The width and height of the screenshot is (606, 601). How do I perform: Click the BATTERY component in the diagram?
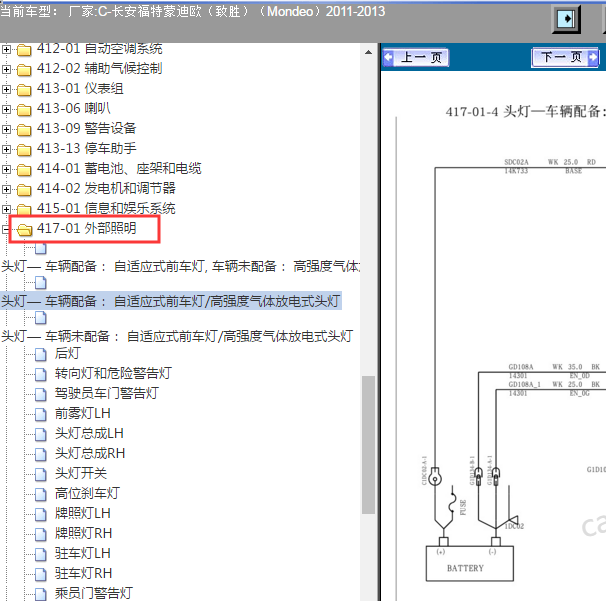click(470, 564)
